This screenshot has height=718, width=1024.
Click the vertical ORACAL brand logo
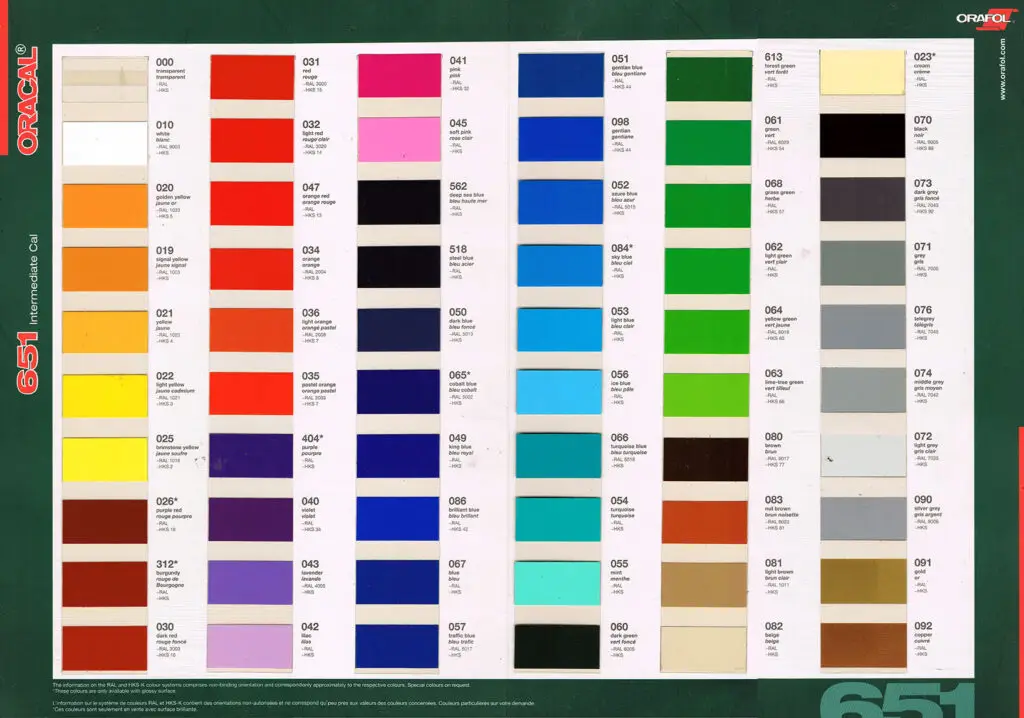pyautogui.click(x=28, y=100)
